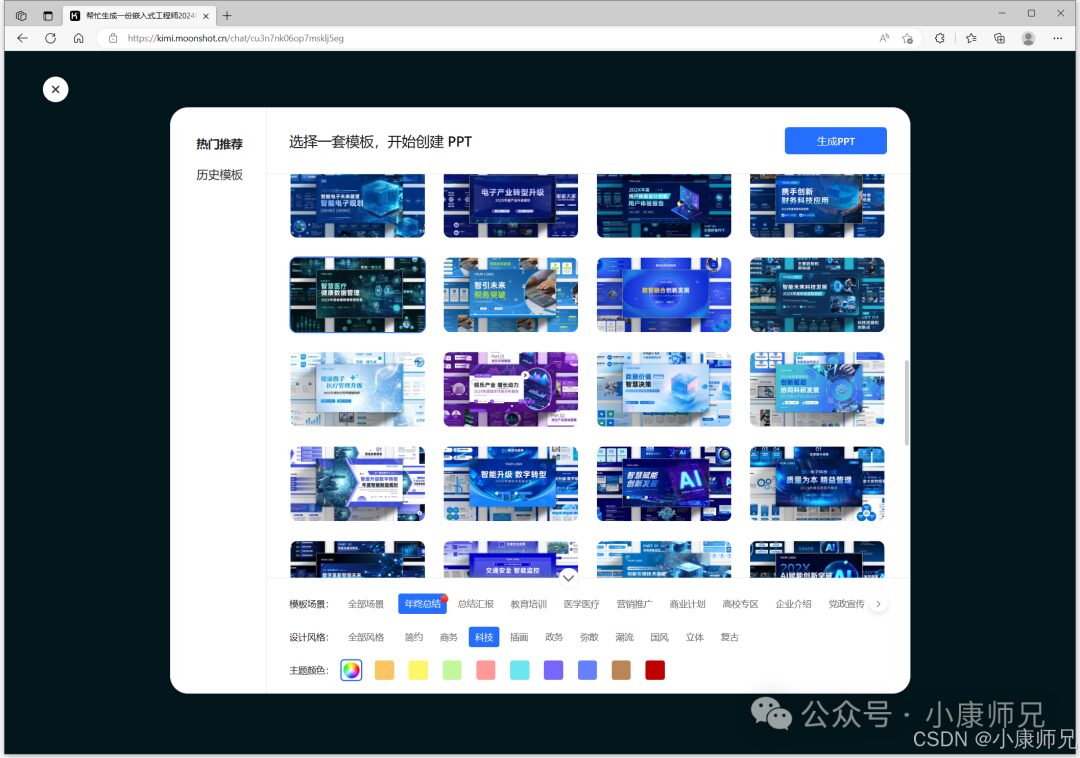Viewport: 1080px width, 758px height.
Task: Select the cyan theme color swatch
Action: [519, 670]
